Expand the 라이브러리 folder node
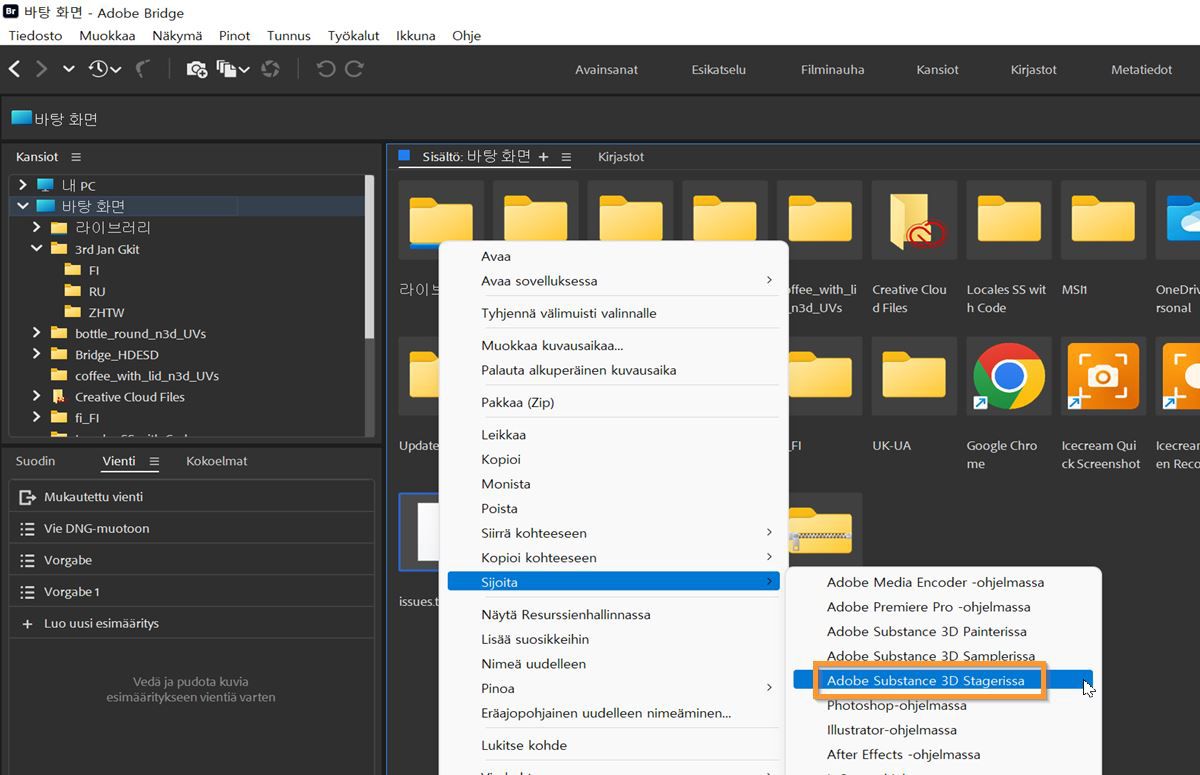This screenshot has height=775, width=1200. (x=37, y=227)
